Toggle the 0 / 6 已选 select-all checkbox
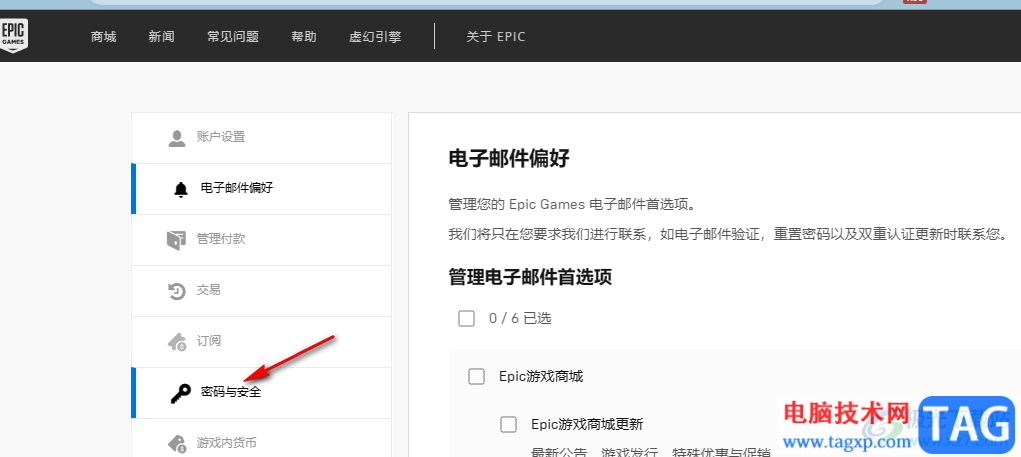This screenshot has width=1021, height=457. point(466,318)
